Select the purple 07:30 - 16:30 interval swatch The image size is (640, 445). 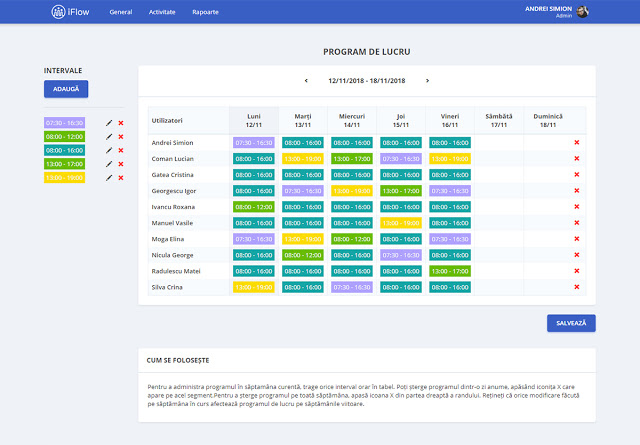click(65, 123)
